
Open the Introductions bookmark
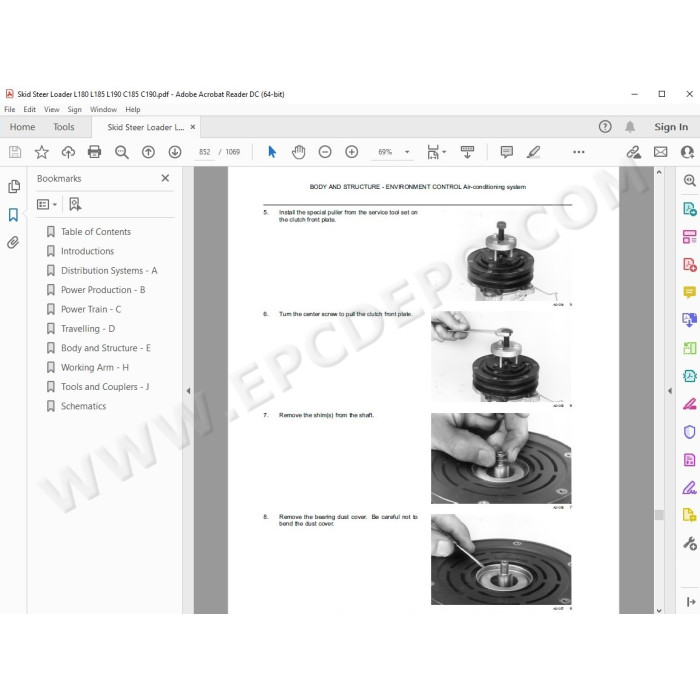pos(88,251)
